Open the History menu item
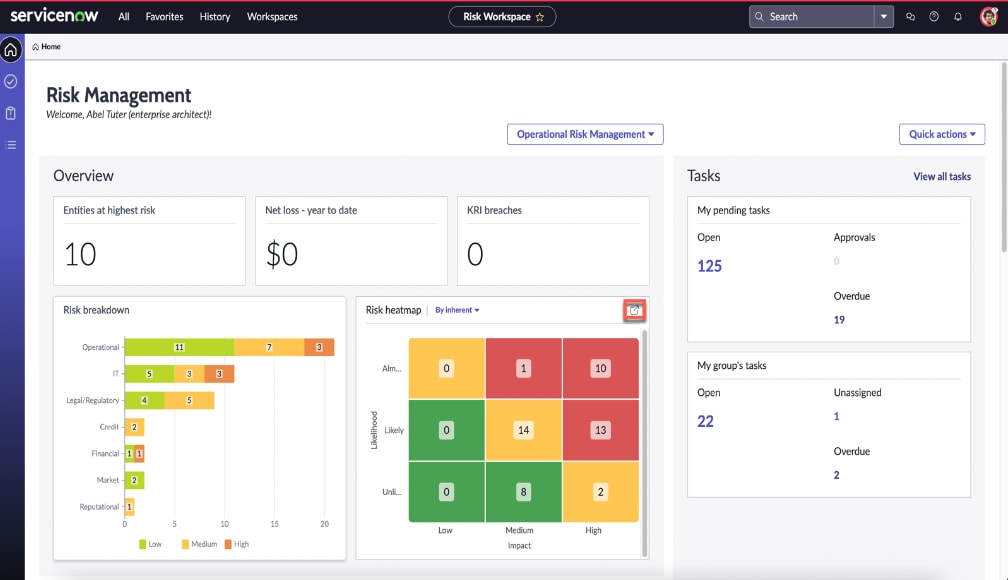This screenshot has width=1008, height=580. (x=214, y=16)
